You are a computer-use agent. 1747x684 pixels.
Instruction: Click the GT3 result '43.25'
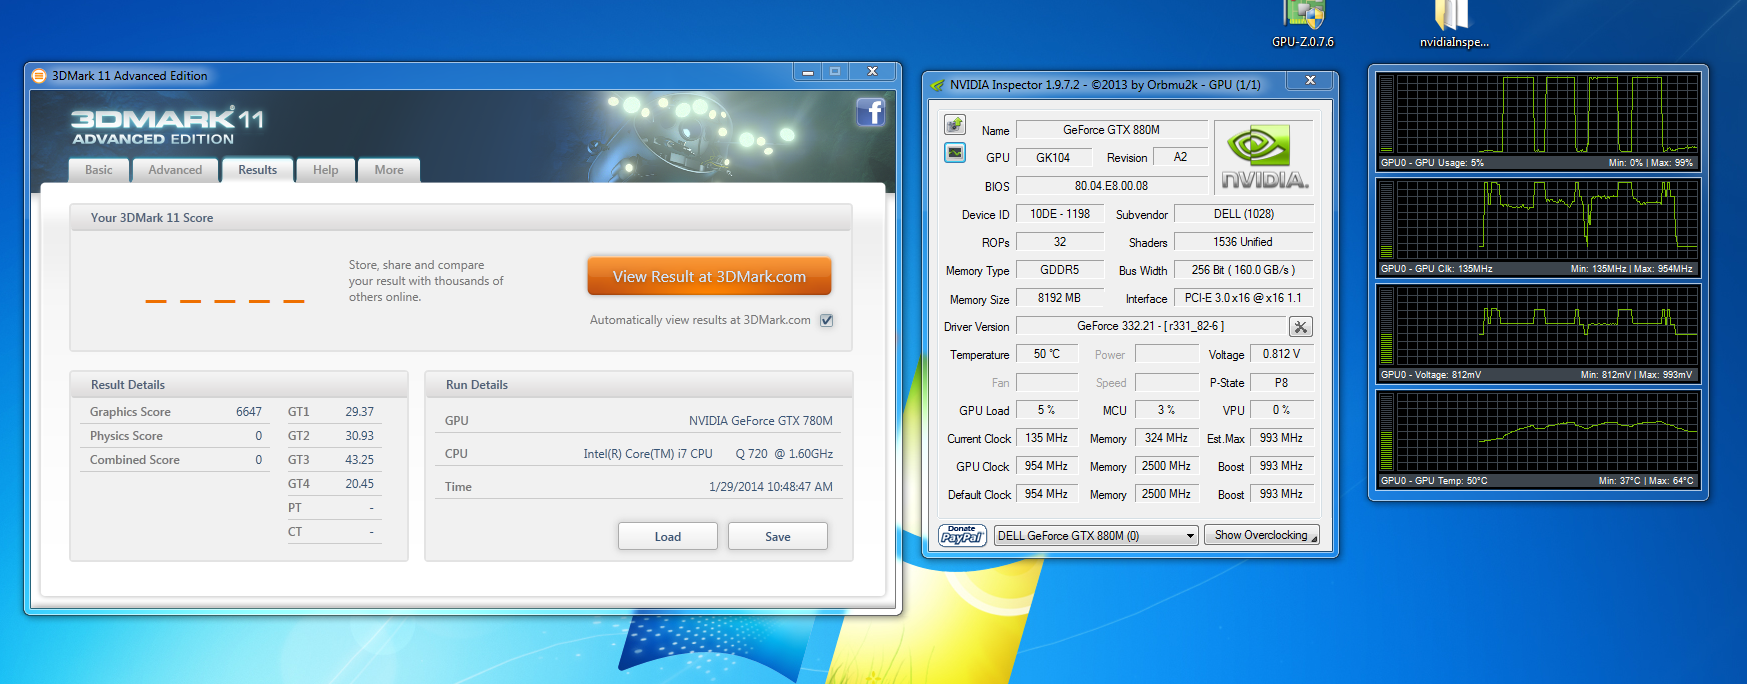pyautogui.click(x=359, y=460)
